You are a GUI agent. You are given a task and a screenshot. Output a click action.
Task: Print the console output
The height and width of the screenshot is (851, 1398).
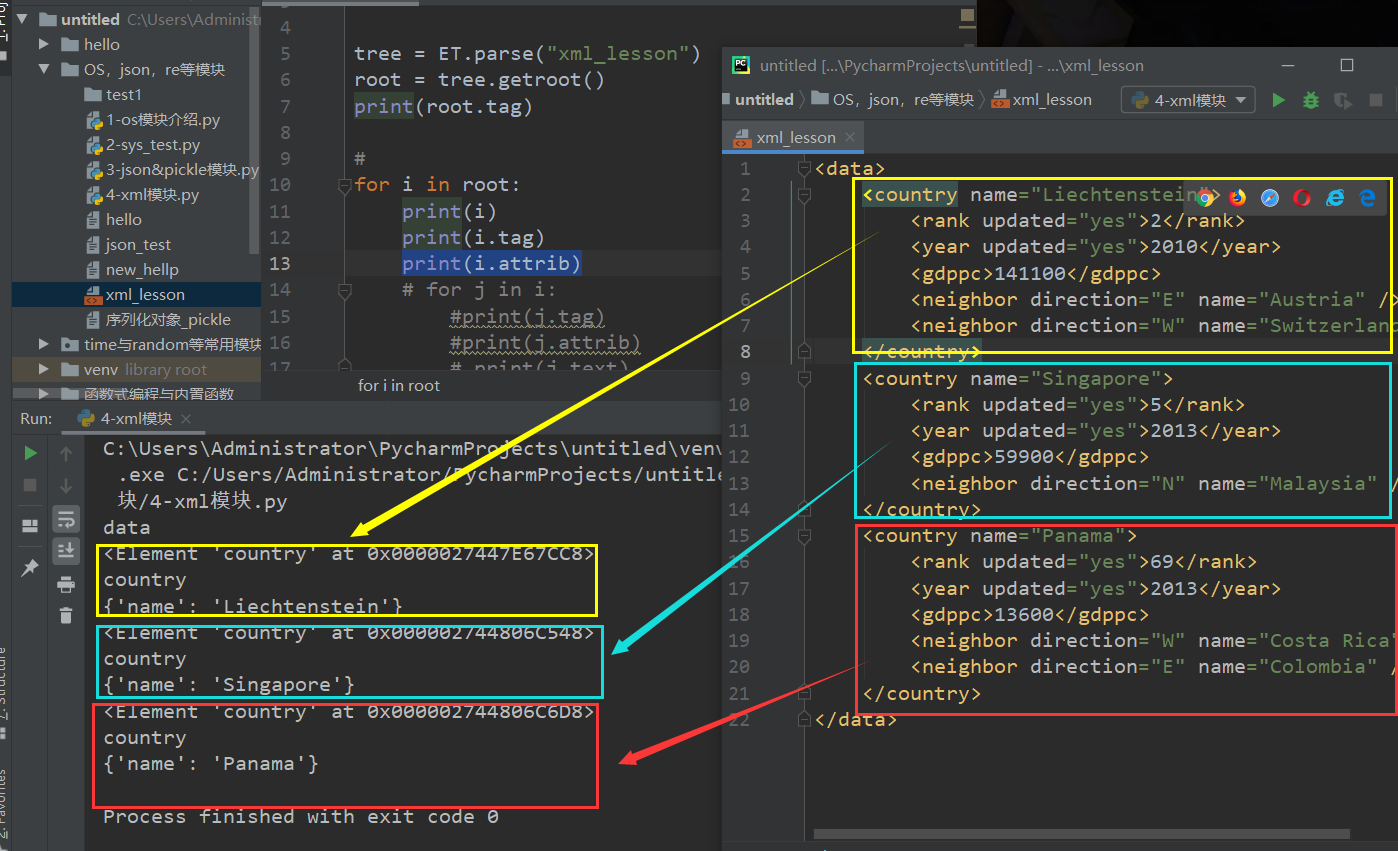[66, 584]
